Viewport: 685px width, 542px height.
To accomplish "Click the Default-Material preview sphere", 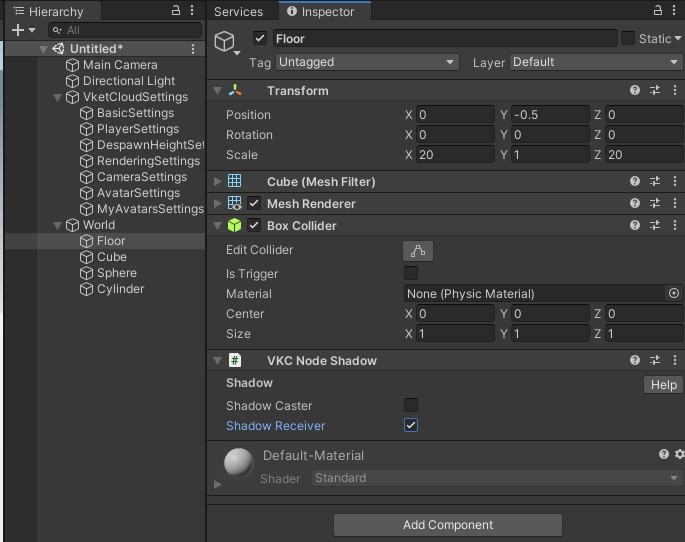I will click(x=238, y=463).
